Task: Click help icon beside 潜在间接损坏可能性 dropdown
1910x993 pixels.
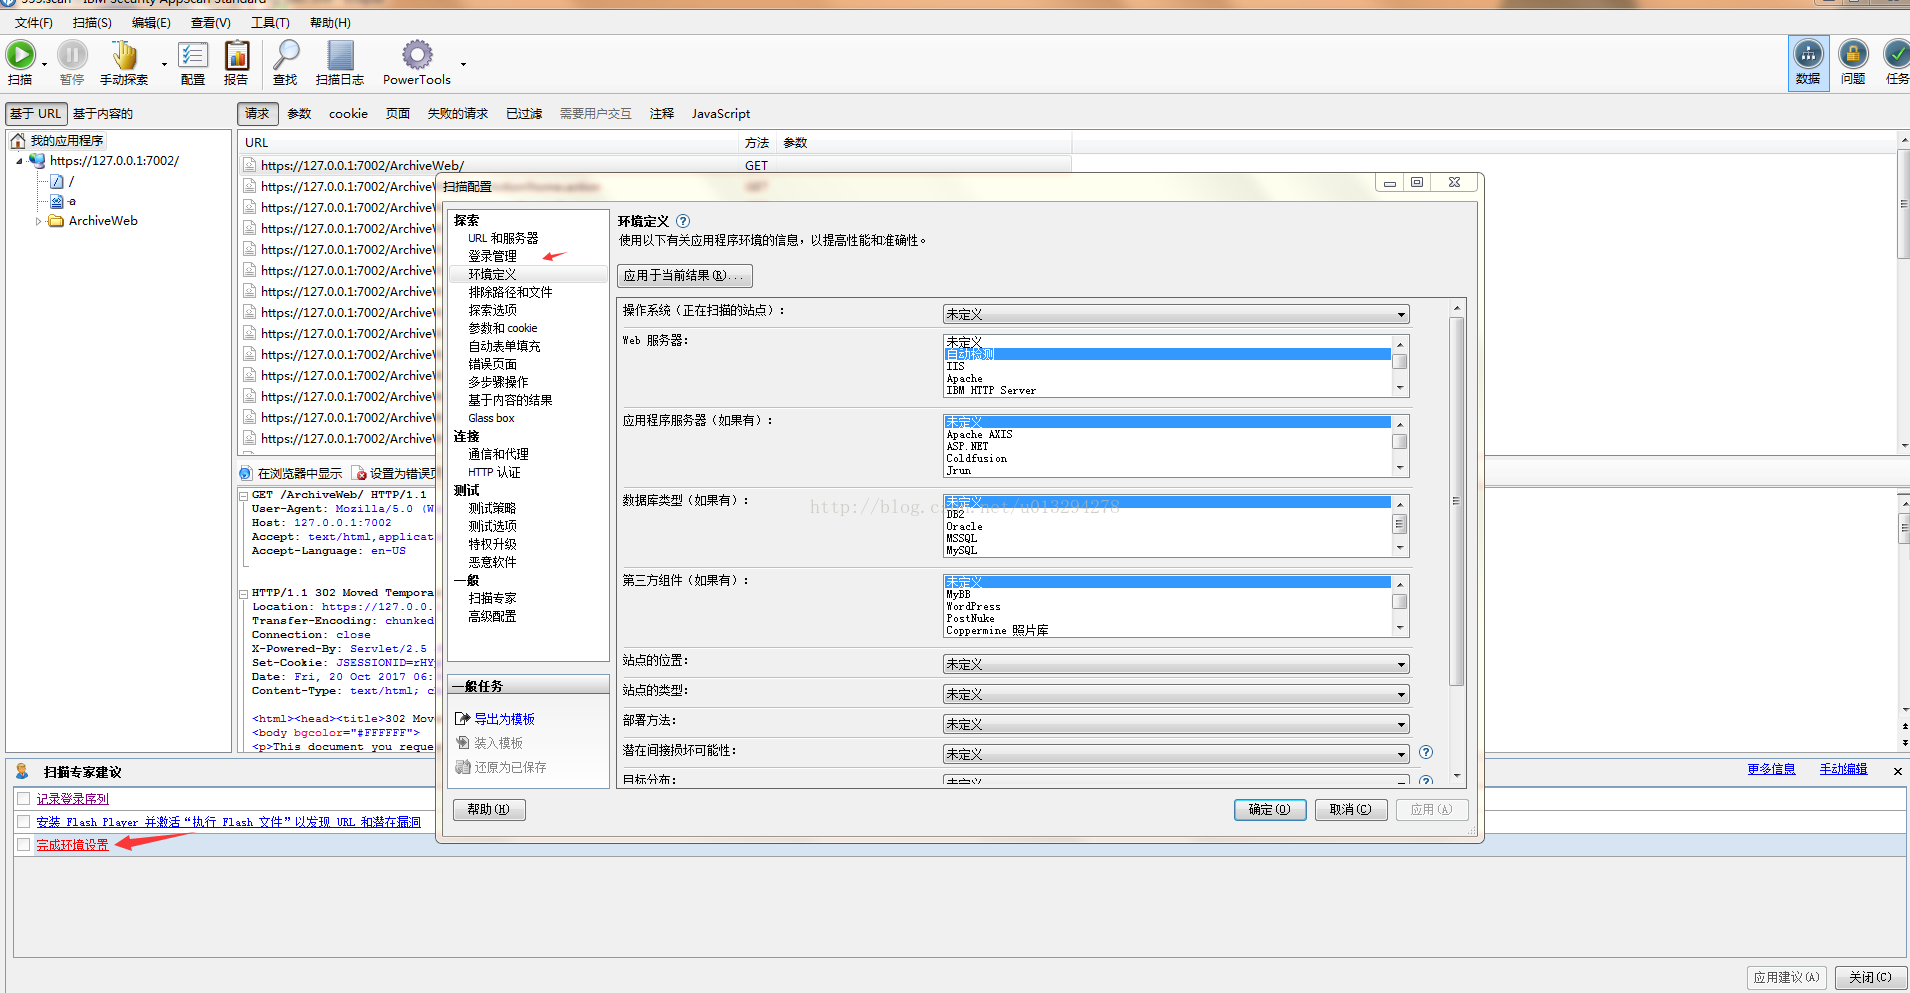Action: [1426, 752]
